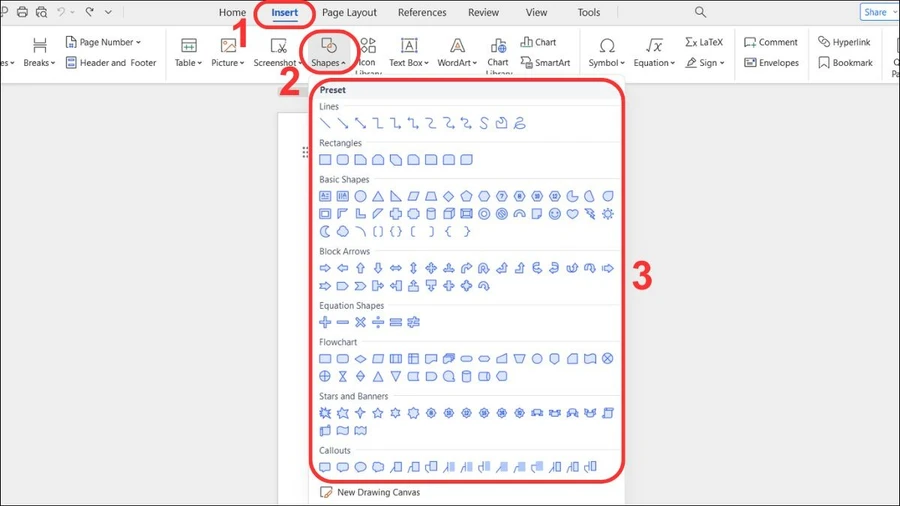Click Header and Footer
The width and height of the screenshot is (900, 506).
pyautogui.click(x=111, y=63)
